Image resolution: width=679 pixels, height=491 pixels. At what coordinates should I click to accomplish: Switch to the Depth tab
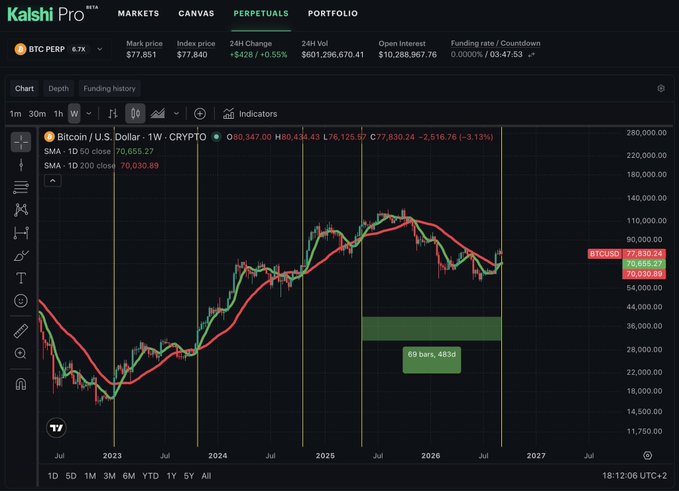(x=58, y=88)
